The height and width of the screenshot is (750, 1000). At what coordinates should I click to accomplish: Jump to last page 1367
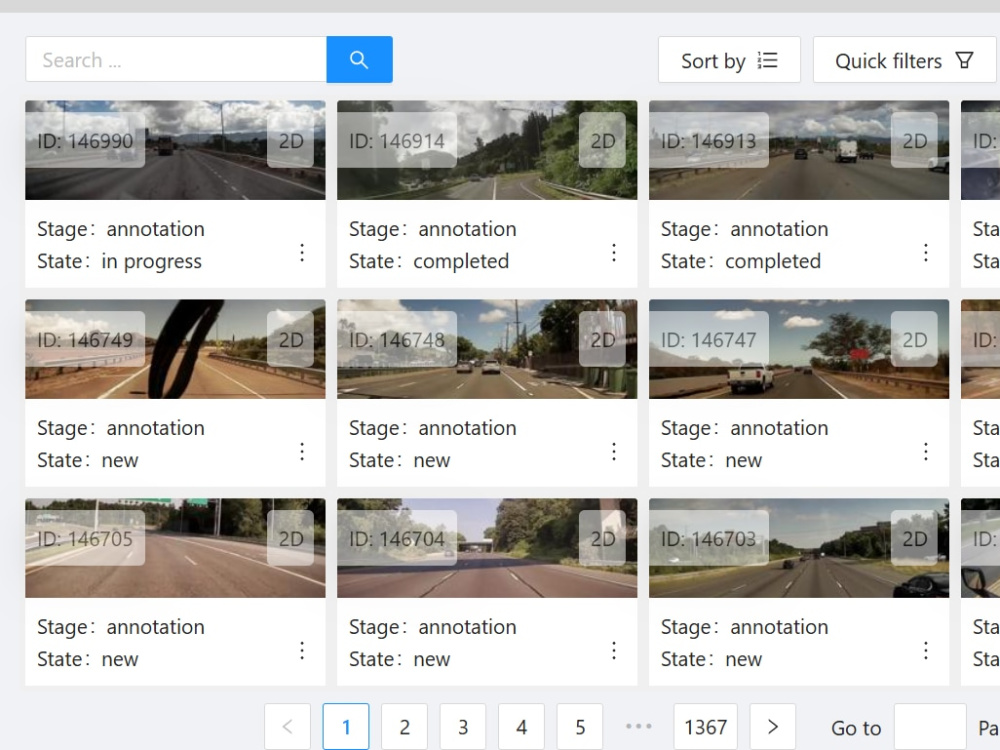click(705, 726)
